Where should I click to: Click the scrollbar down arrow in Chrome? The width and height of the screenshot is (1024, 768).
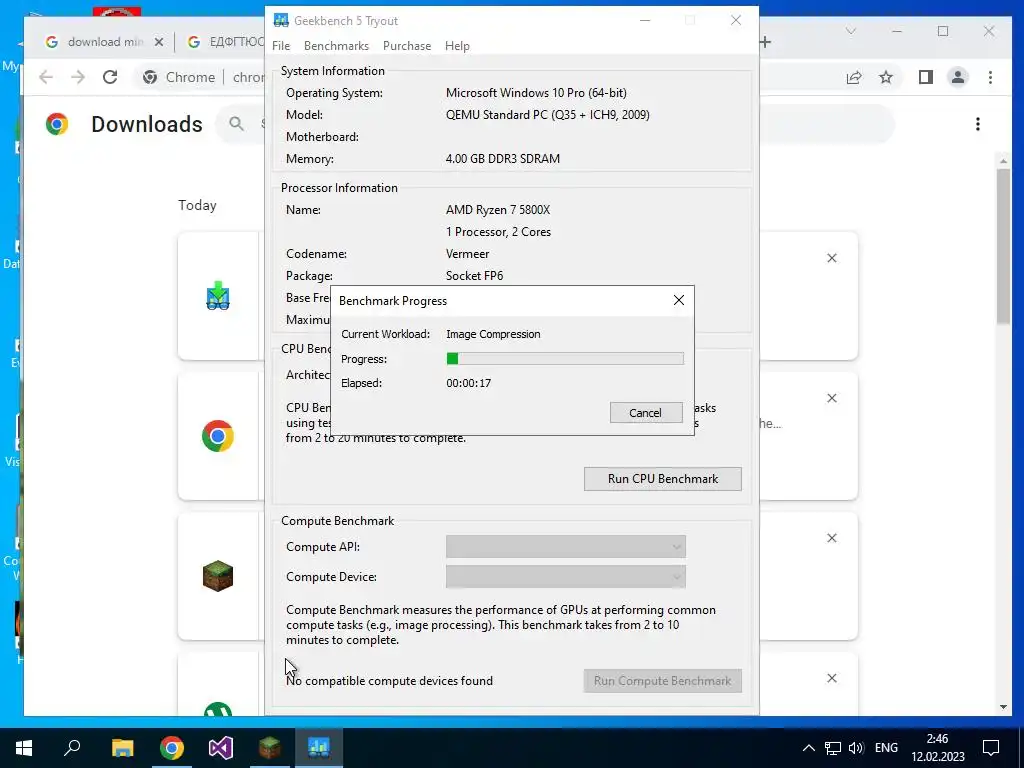[1003, 707]
